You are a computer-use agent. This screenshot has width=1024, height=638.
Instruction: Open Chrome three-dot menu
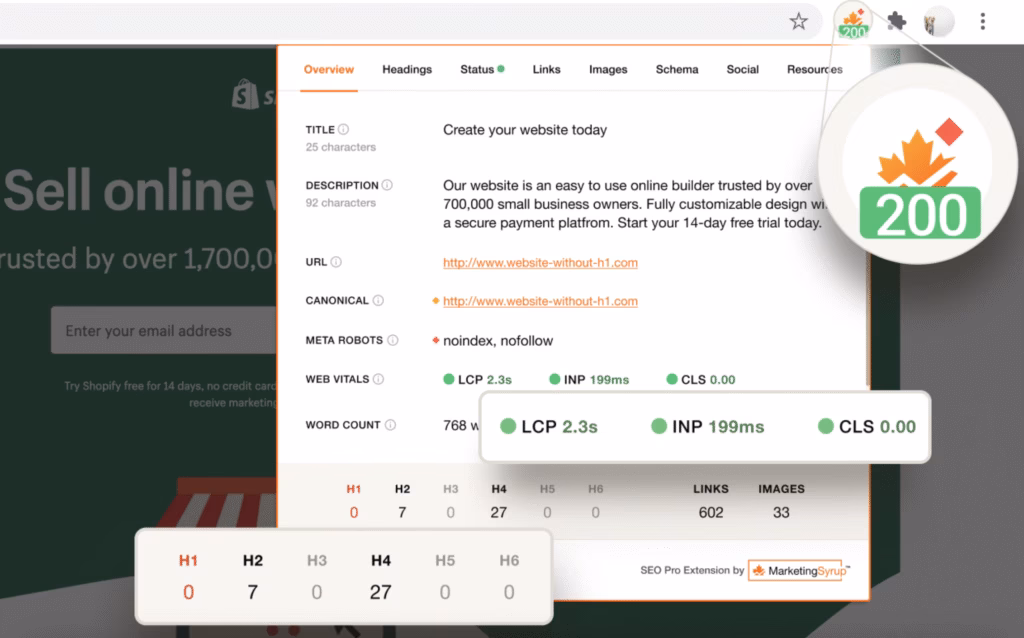point(983,21)
